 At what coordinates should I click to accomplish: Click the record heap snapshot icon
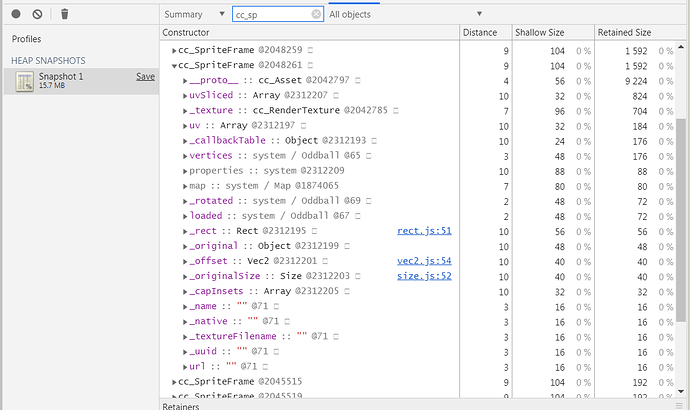[x=16, y=14]
